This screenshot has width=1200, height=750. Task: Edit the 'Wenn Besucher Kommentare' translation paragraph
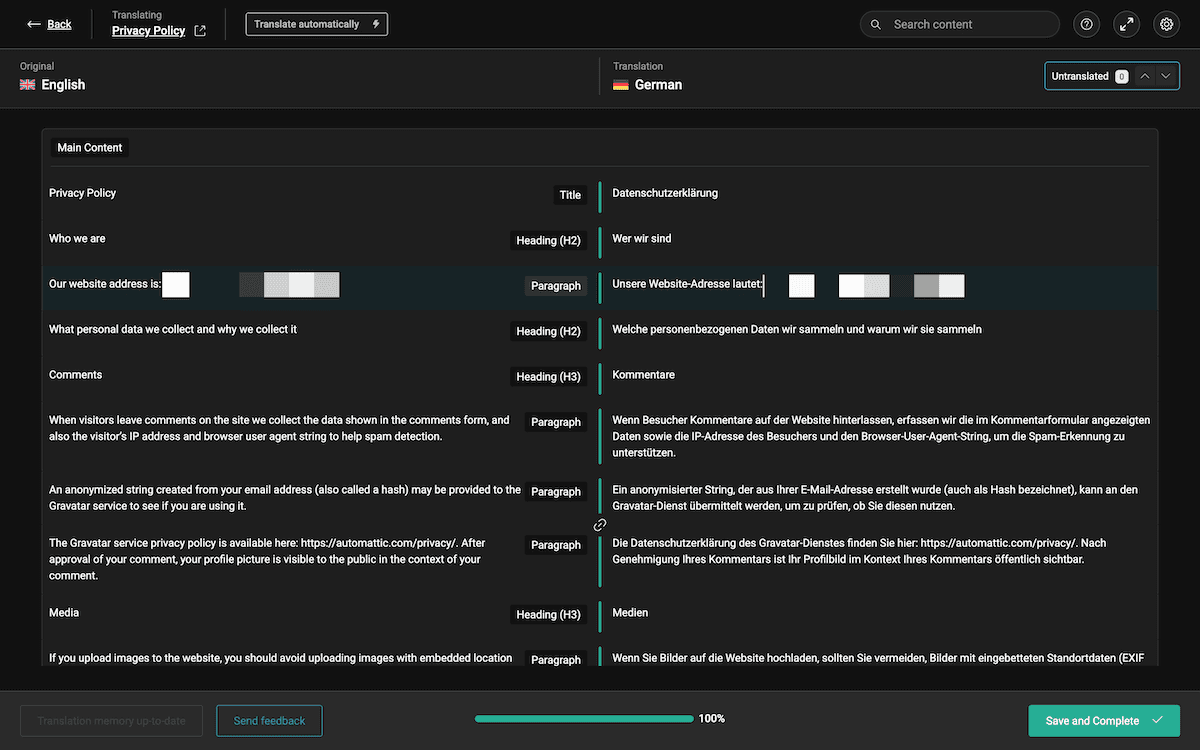pos(881,436)
